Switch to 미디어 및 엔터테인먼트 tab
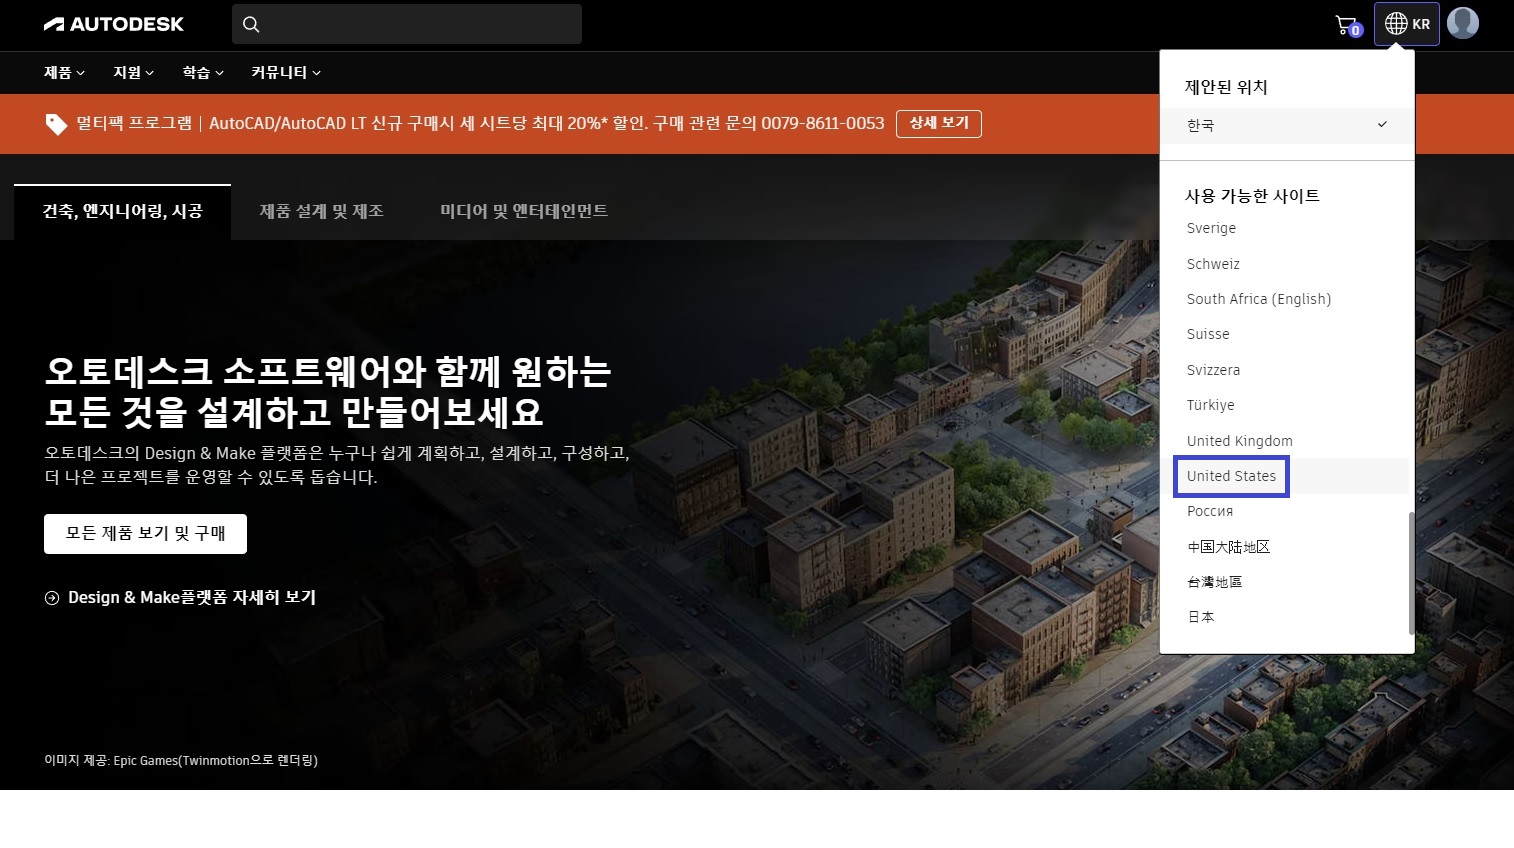Image resolution: width=1514 pixels, height=848 pixels. (524, 211)
